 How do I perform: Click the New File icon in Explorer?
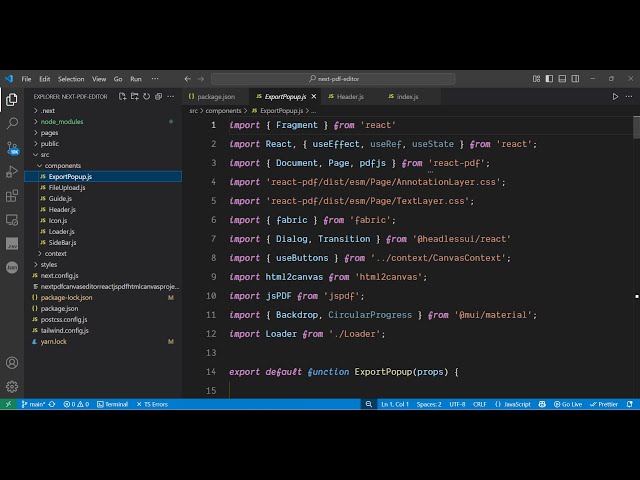pyautogui.click(x=122, y=97)
